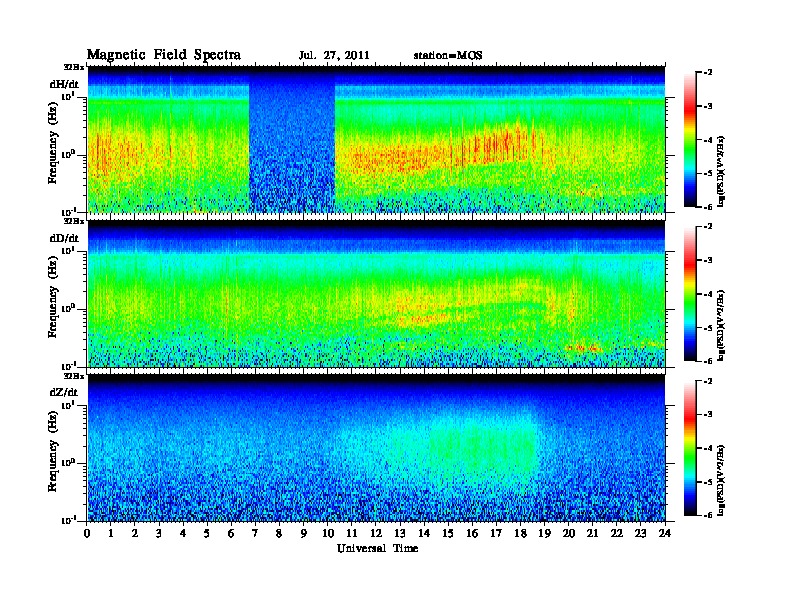This screenshot has width=792, height=612.
Task: Click hour tick label "13" on time axis
Action: pyautogui.click(x=400, y=533)
